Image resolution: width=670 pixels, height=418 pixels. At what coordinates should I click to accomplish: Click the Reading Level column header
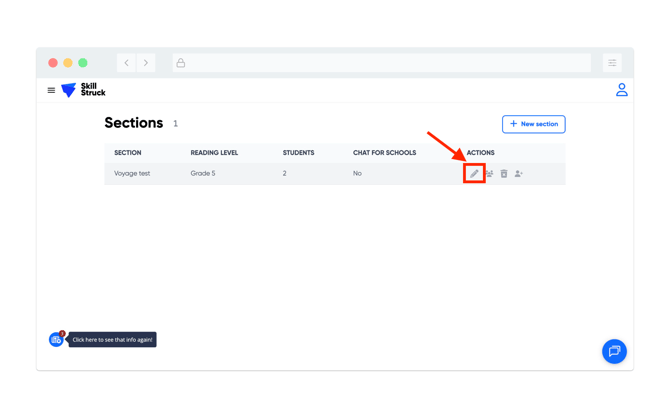(x=214, y=153)
